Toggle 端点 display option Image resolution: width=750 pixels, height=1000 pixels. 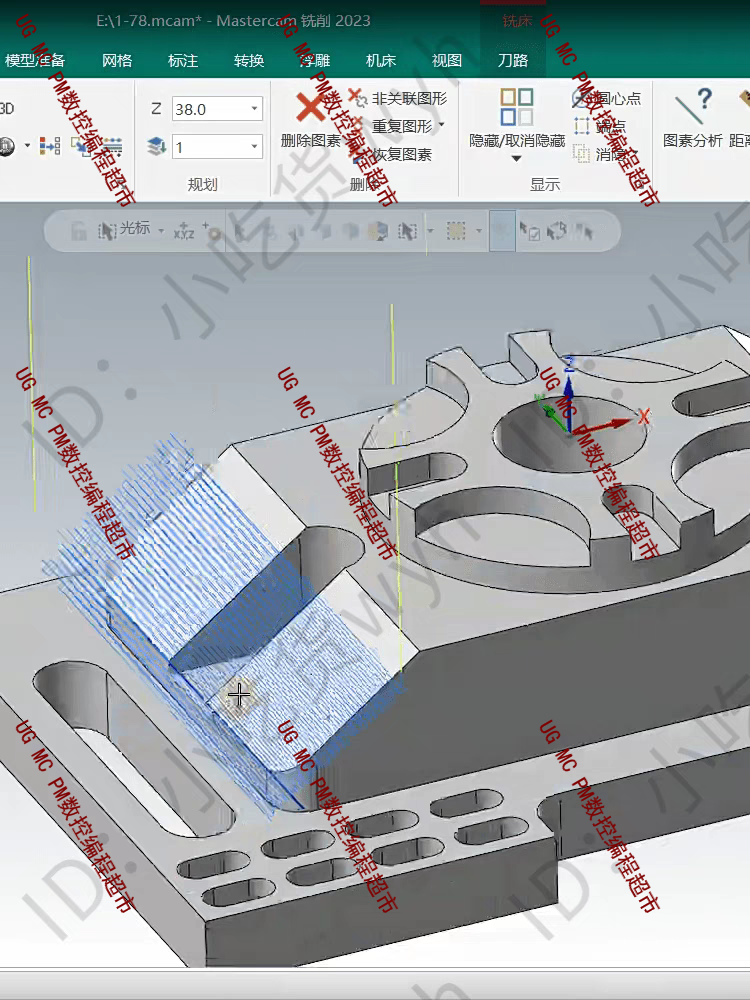pos(599,126)
